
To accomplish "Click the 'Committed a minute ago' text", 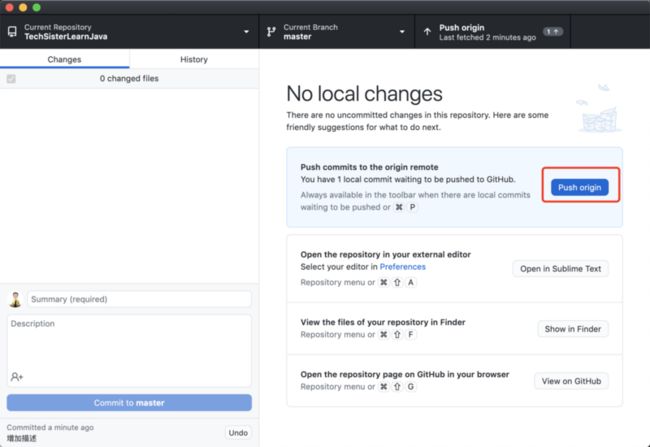I will pos(50,428).
